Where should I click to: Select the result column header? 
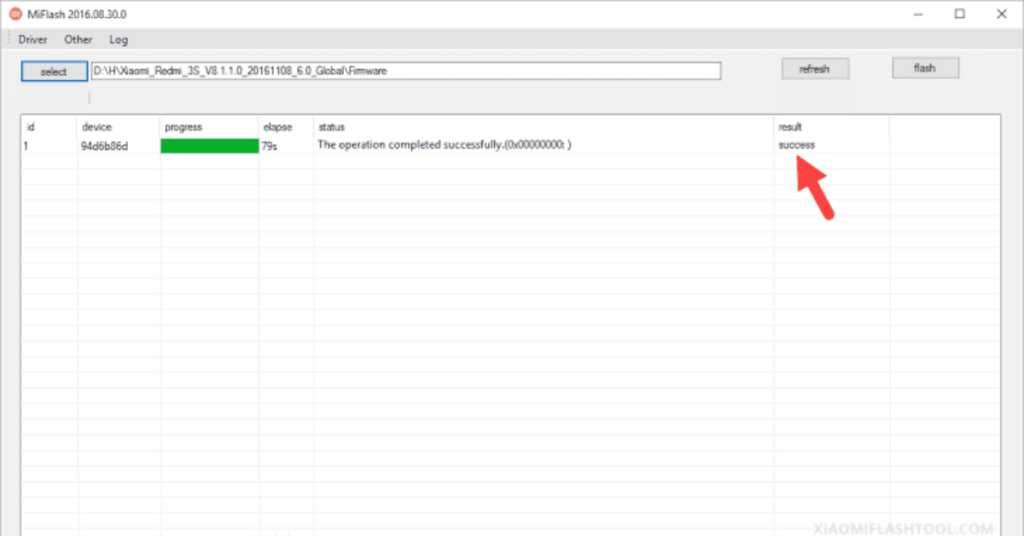click(x=790, y=127)
